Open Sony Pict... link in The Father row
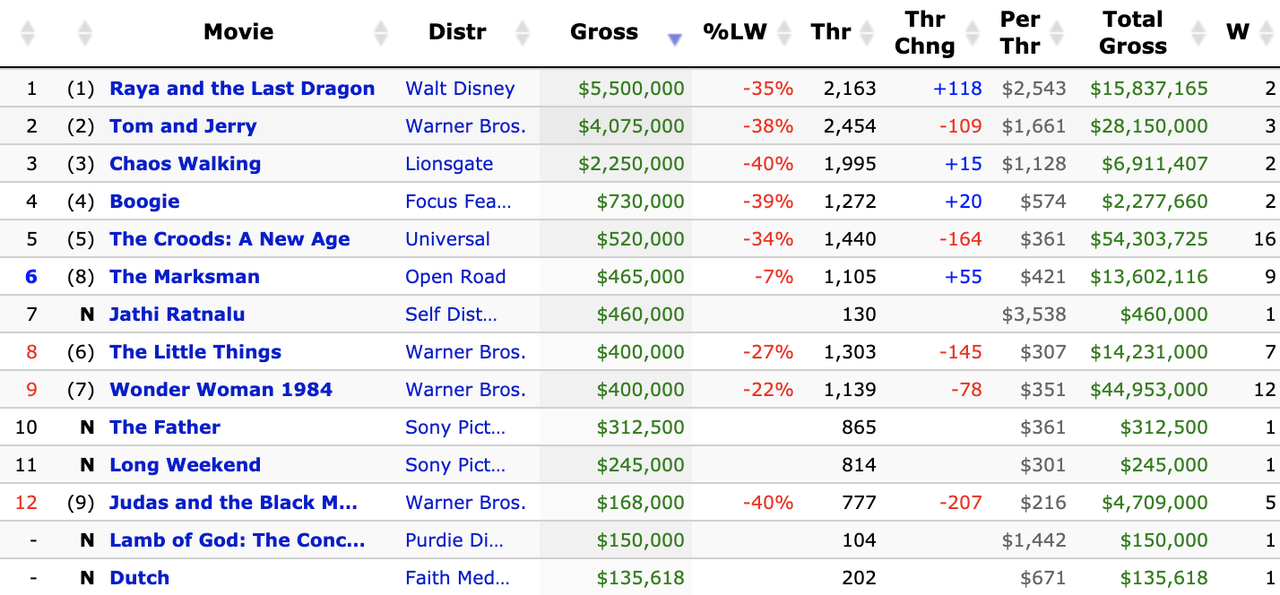This screenshot has height=595, width=1280. [455, 427]
